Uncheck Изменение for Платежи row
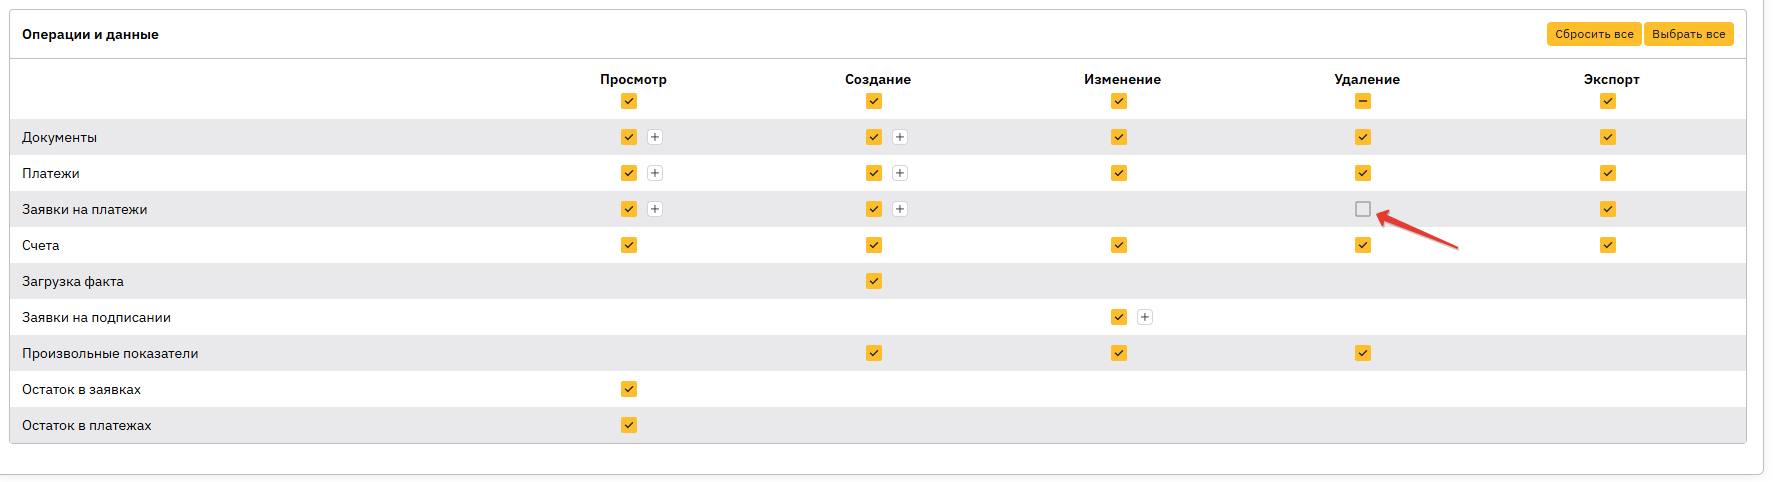Screen dimensions: 1773x482 tap(1119, 173)
